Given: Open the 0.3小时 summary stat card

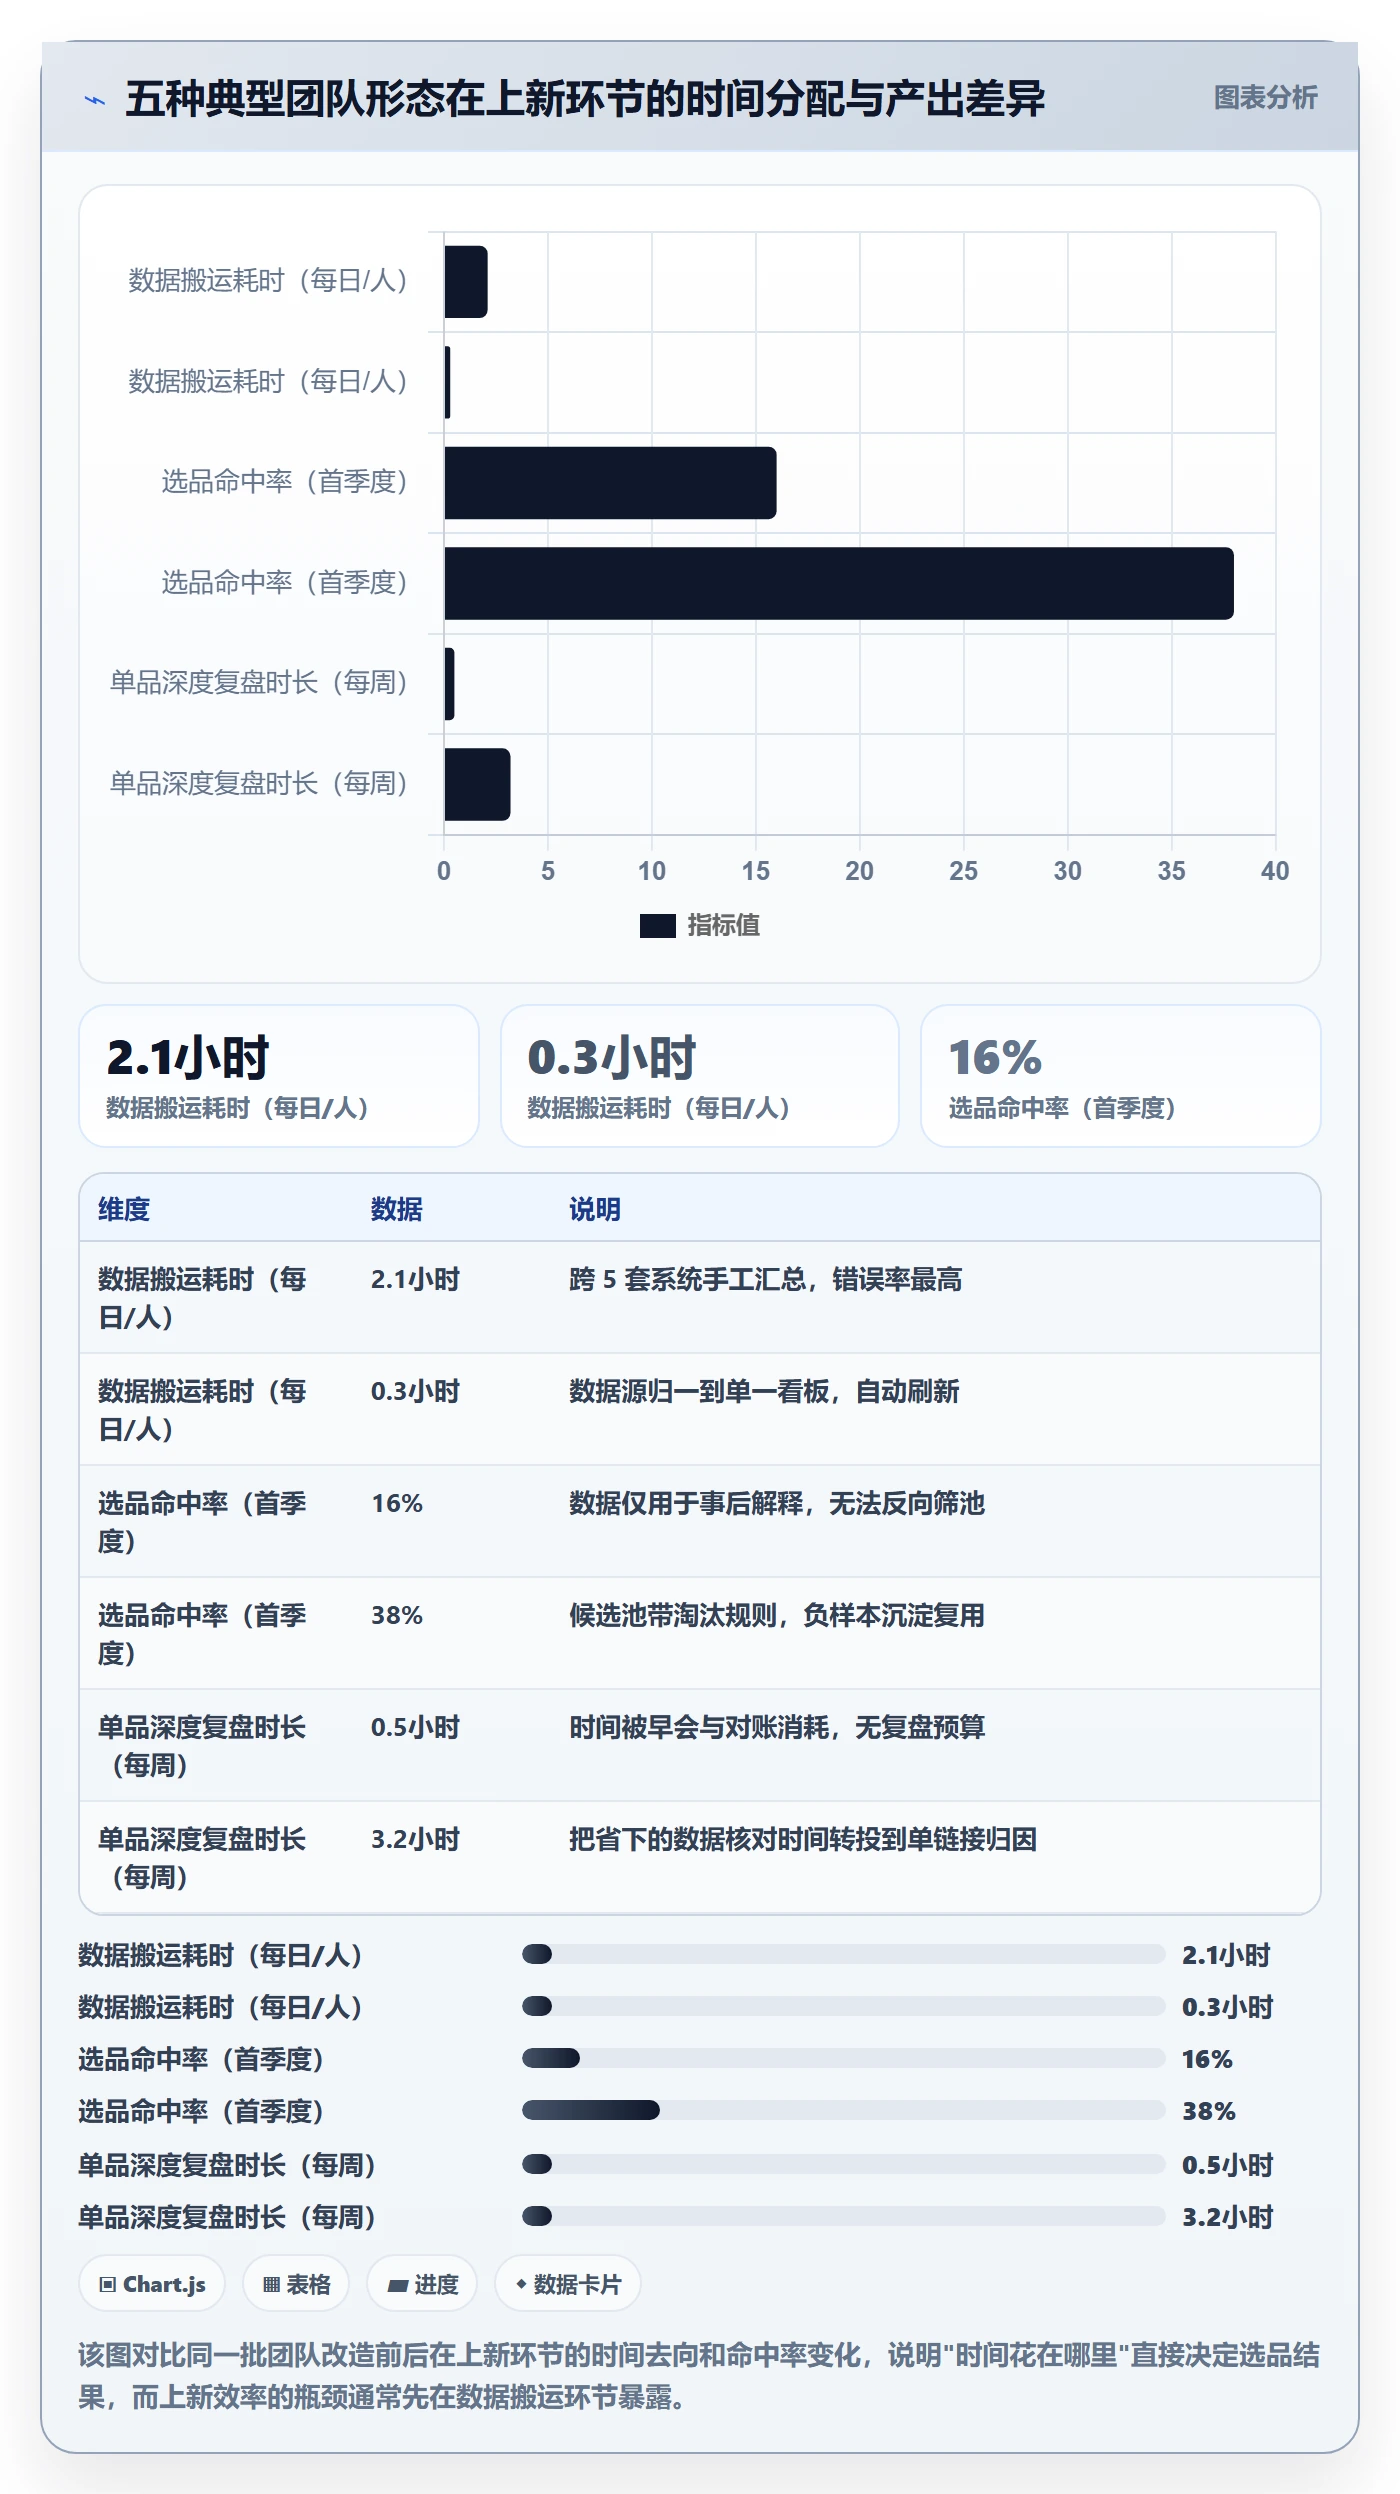Looking at the screenshot, I should coord(700,1076).
